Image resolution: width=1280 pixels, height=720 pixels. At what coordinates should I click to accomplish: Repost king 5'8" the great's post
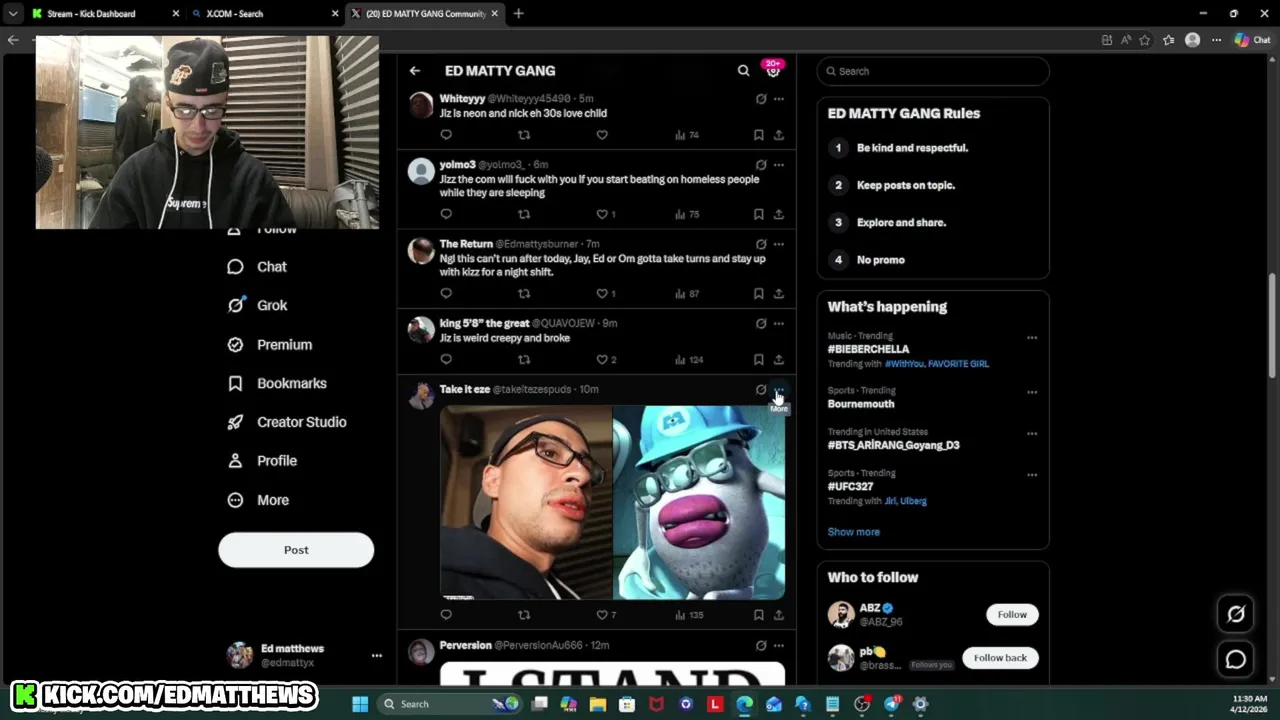pos(524,360)
